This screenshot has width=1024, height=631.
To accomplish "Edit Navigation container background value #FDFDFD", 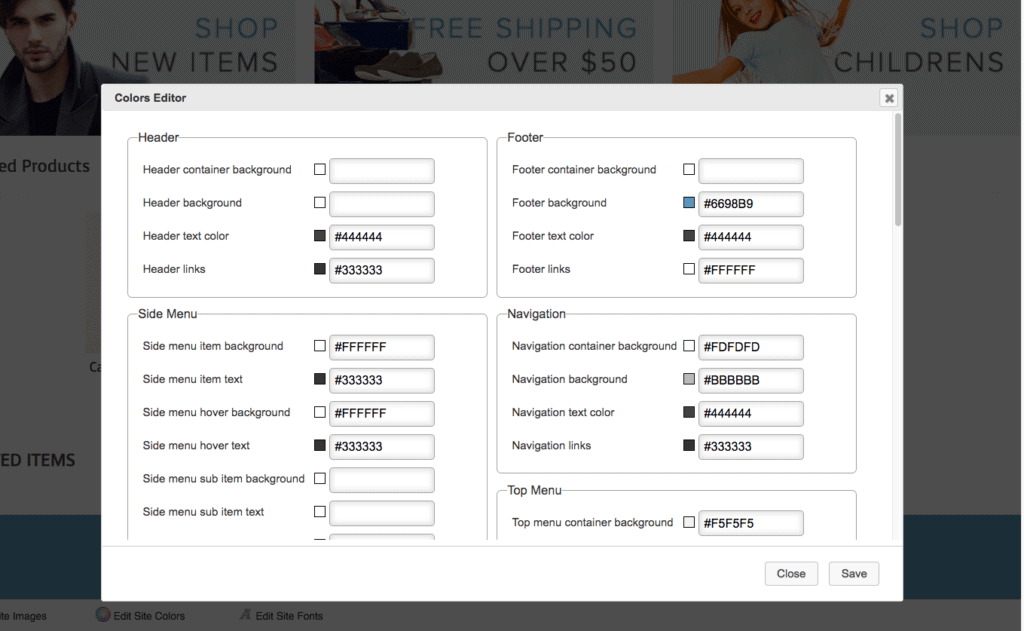I will tap(750, 347).
